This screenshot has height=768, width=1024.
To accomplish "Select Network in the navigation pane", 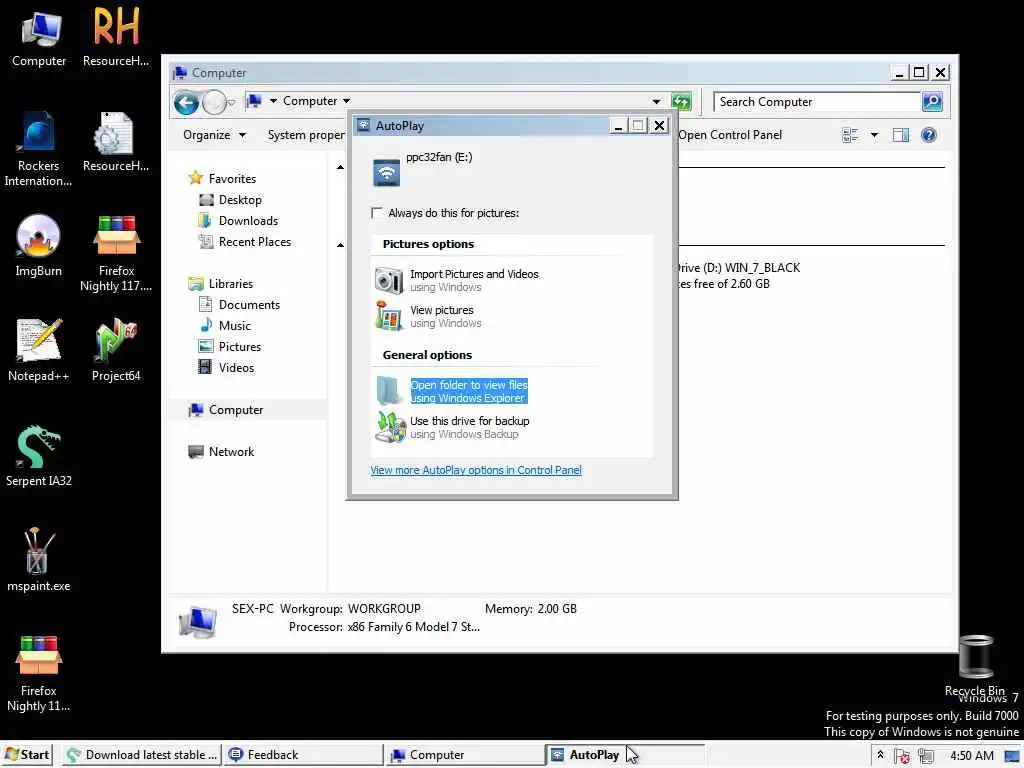I will (221, 451).
